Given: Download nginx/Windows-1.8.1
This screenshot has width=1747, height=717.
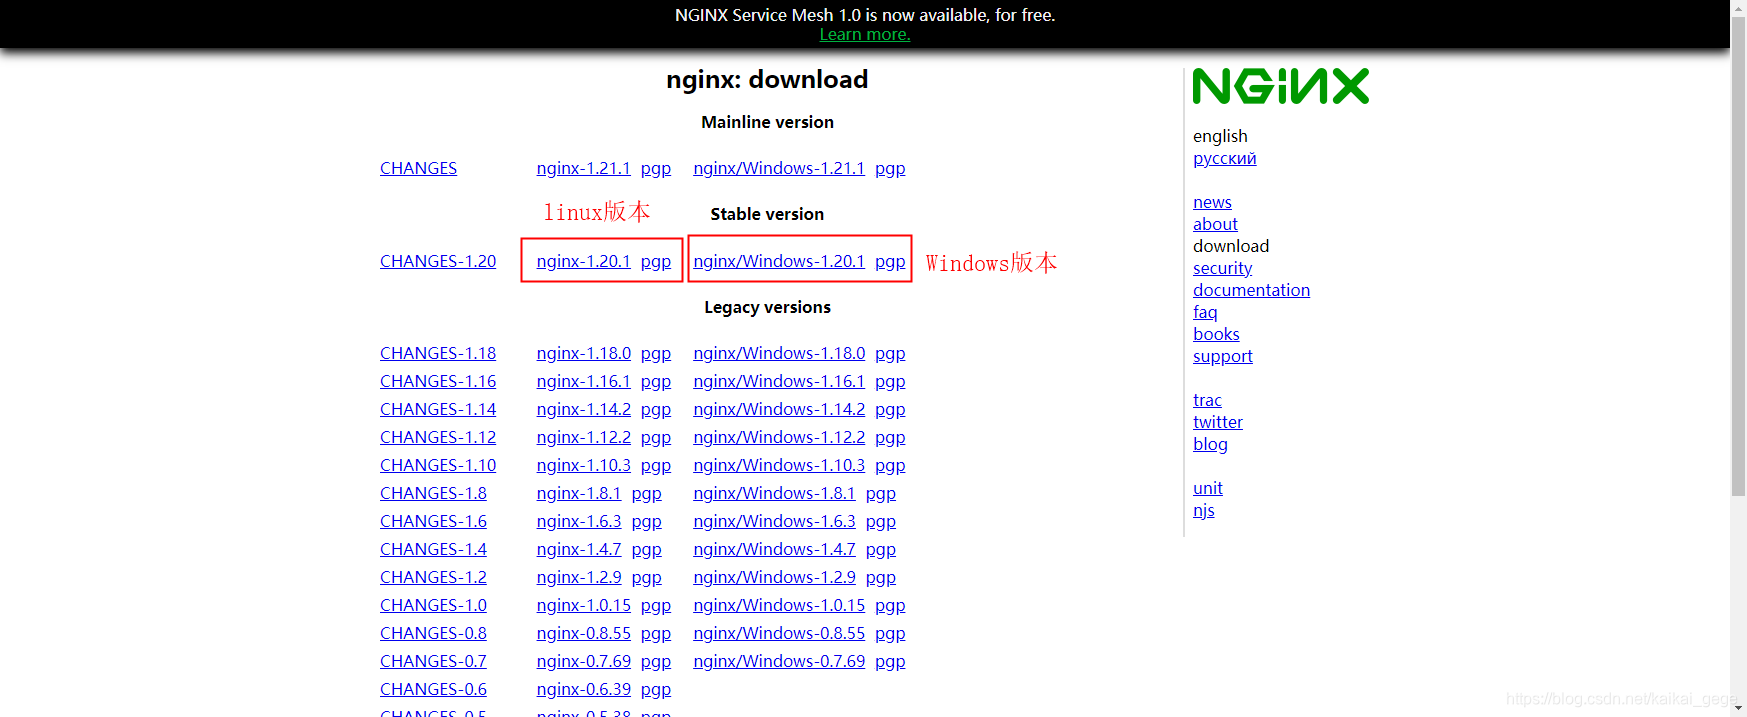Looking at the screenshot, I should coord(774,493).
